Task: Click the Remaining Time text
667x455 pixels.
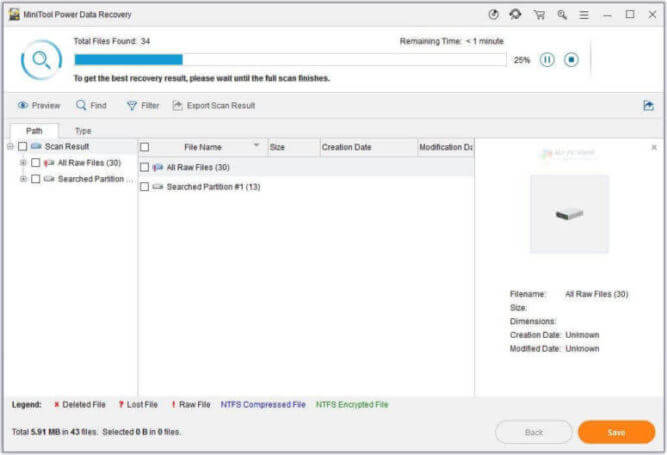Action: point(452,41)
